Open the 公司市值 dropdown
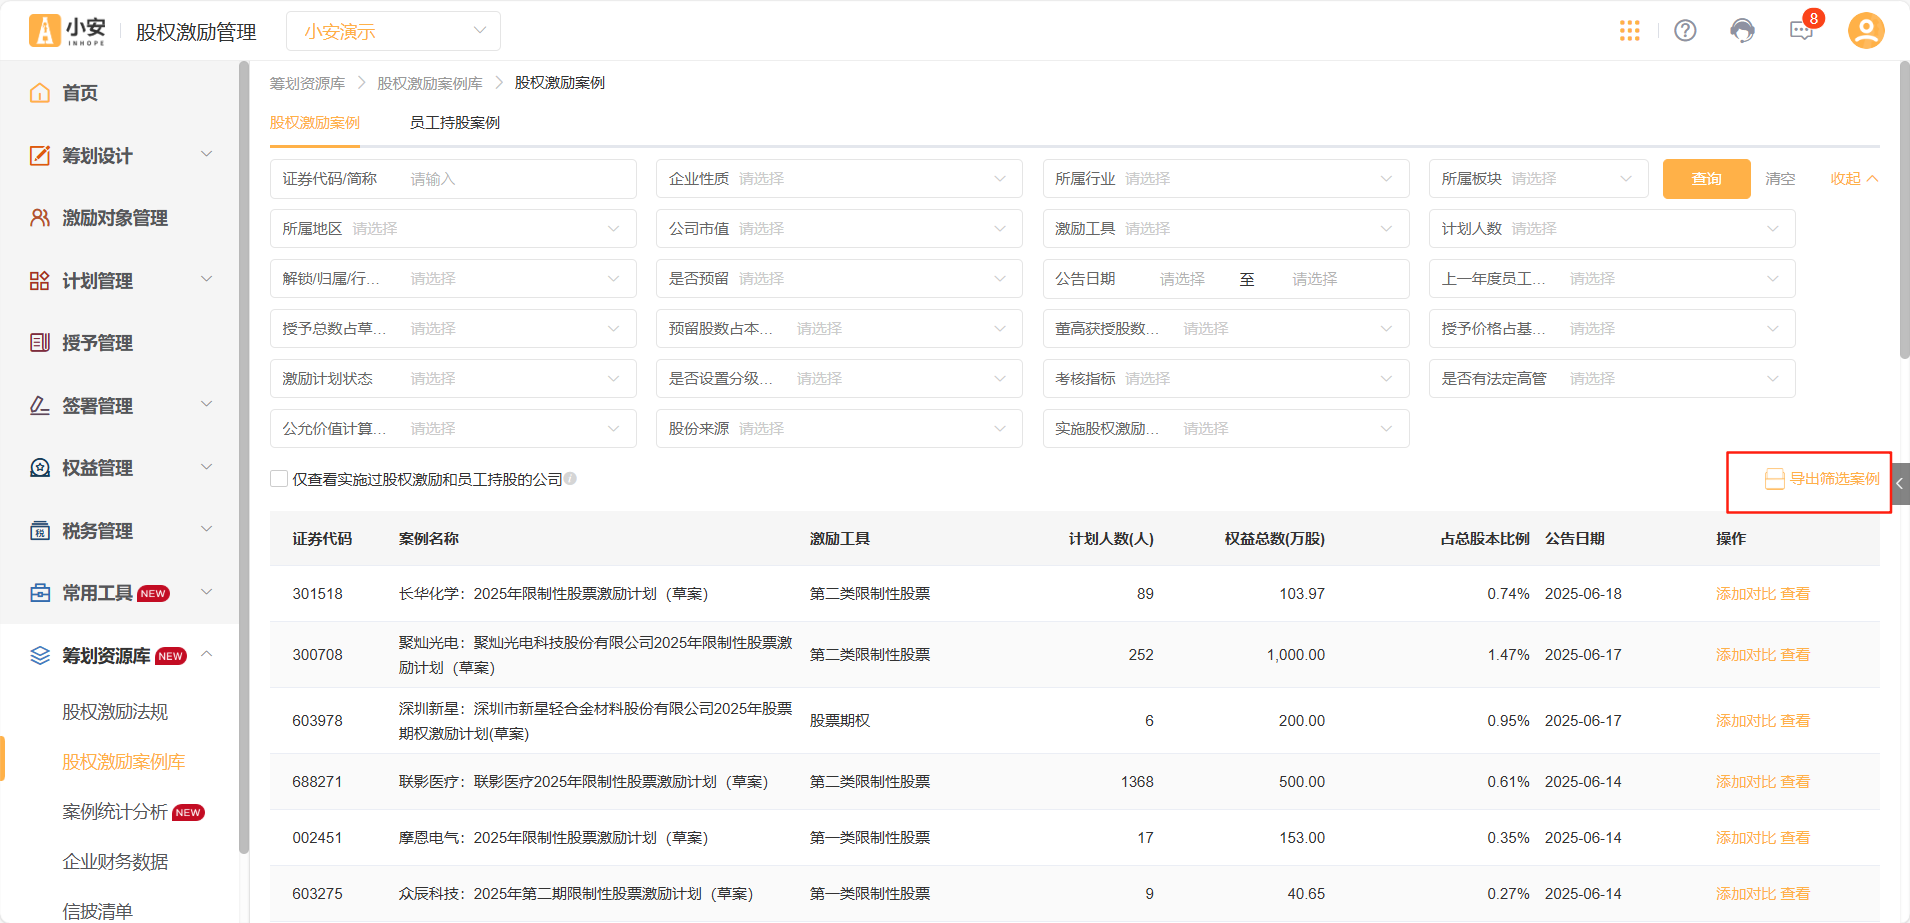This screenshot has height=923, width=1910. point(839,229)
